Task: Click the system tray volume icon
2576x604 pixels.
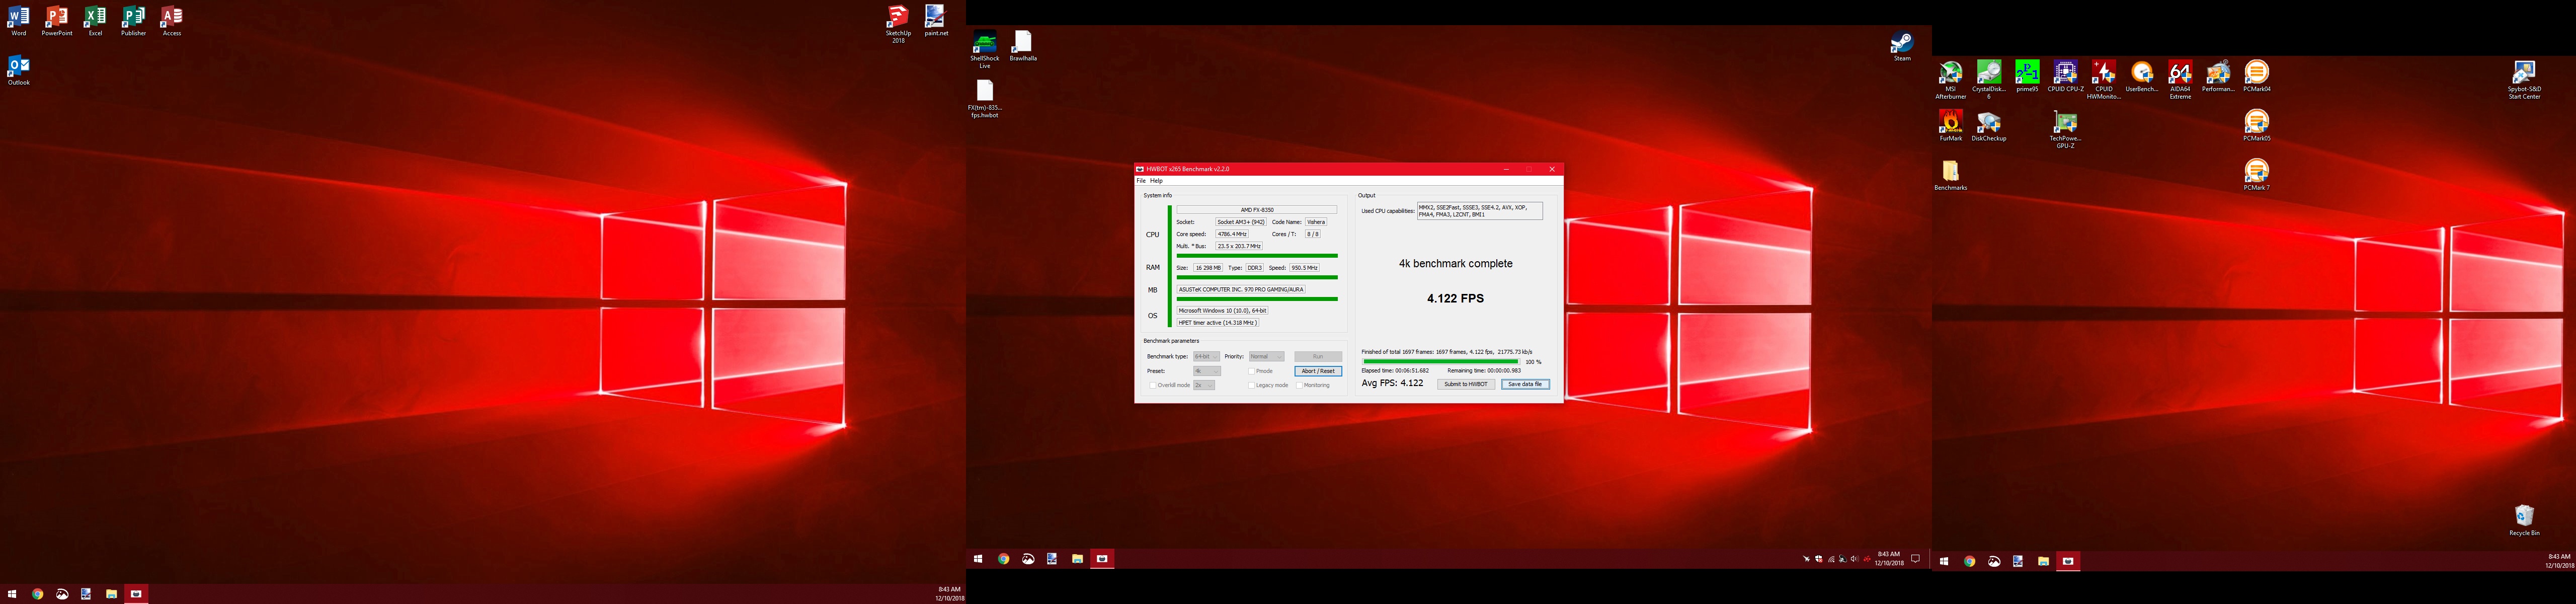Action: tap(1854, 559)
